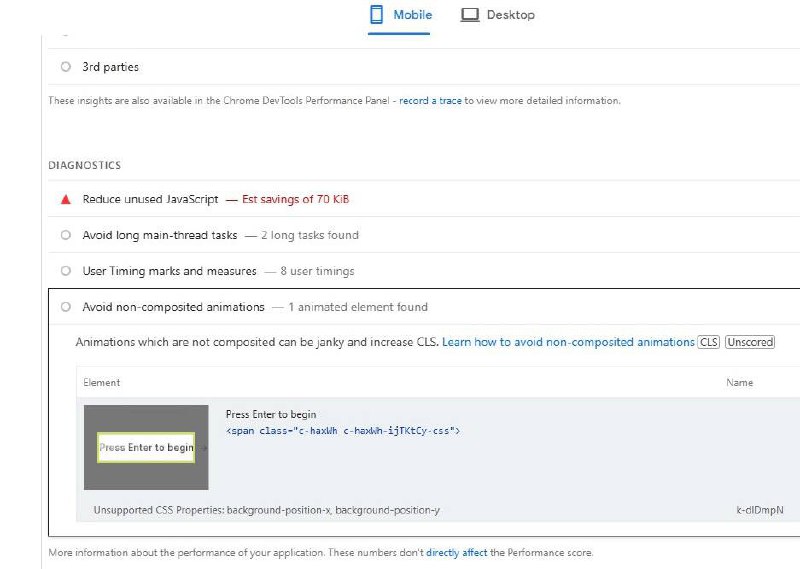Collapse the Avoid non-composited animations audit
Viewport: 800px width, 569px height.
pos(173,307)
